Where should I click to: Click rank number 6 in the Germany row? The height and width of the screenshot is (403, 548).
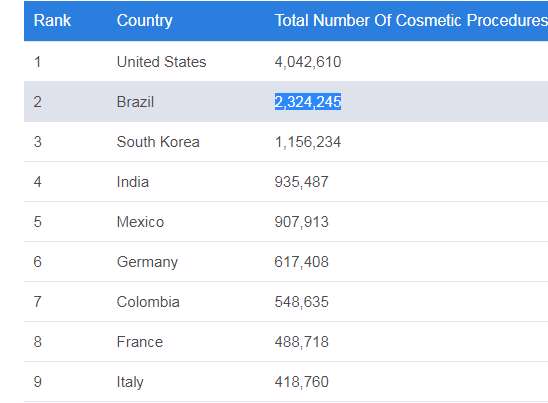coord(37,262)
